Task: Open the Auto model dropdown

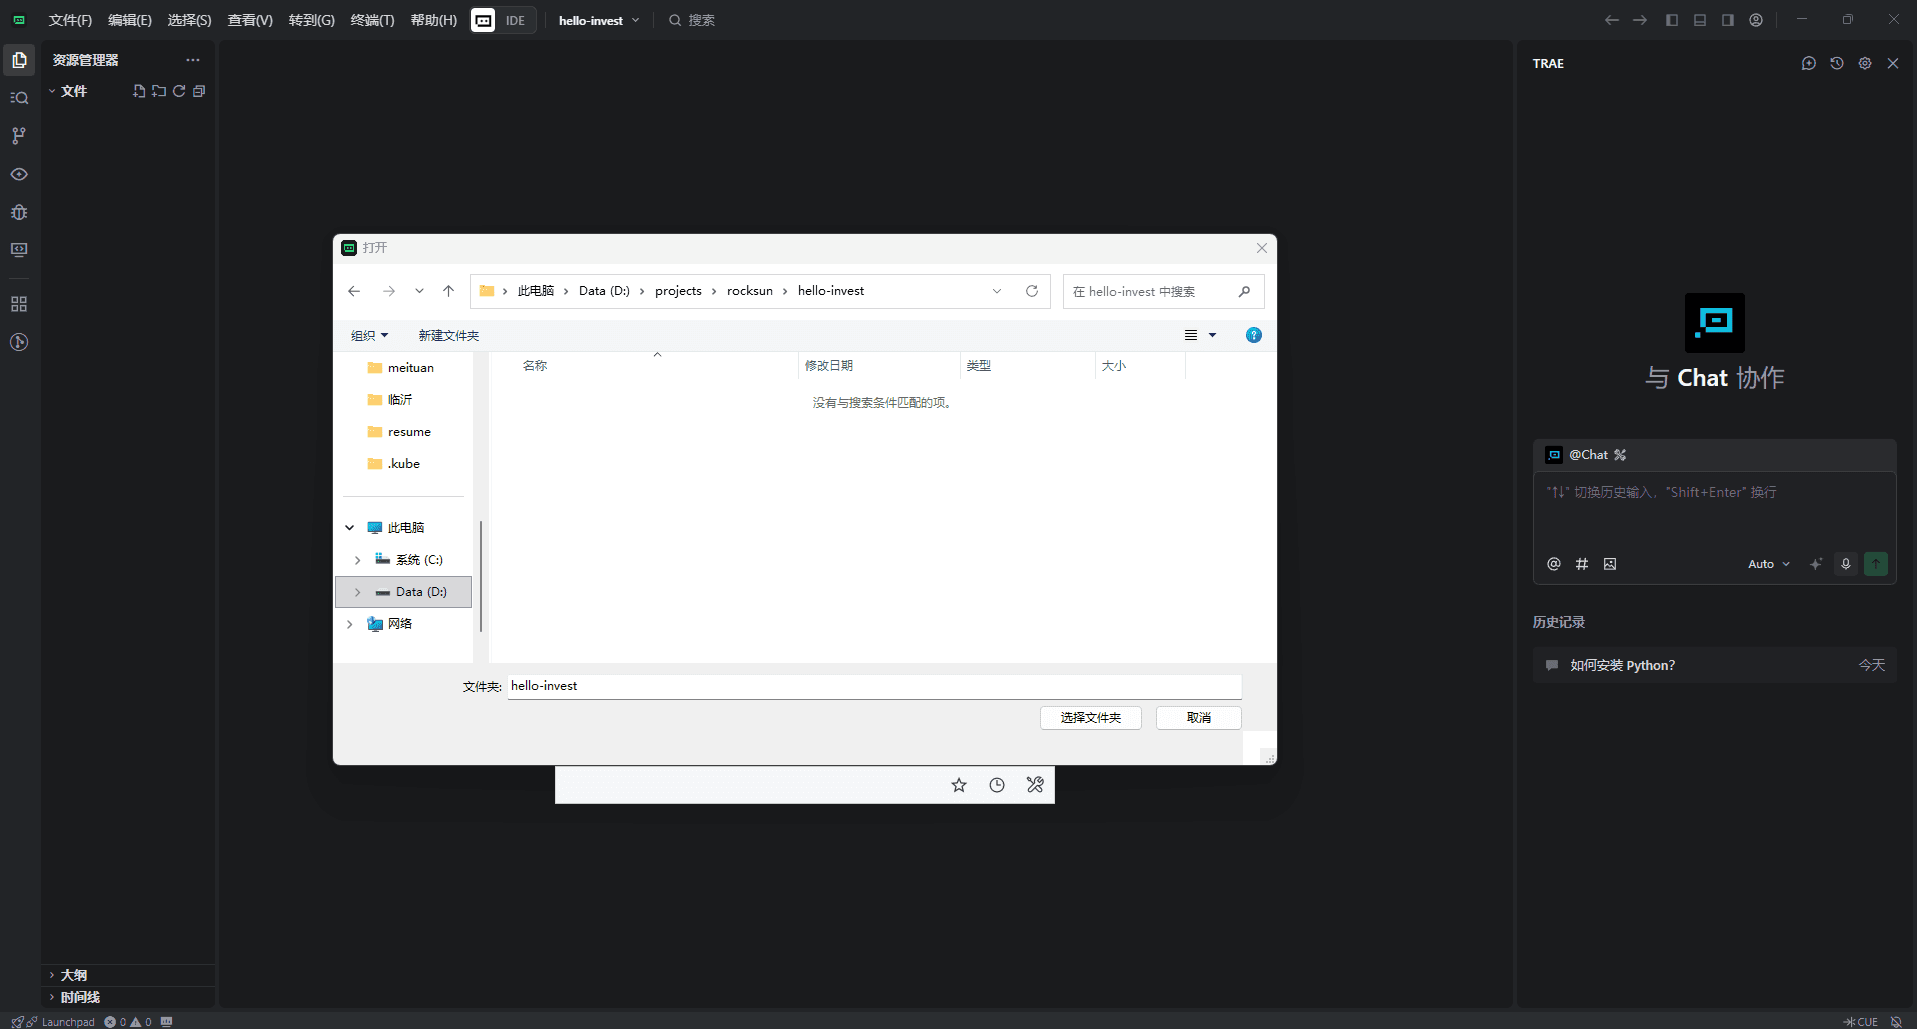Action: [x=1768, y=564]
